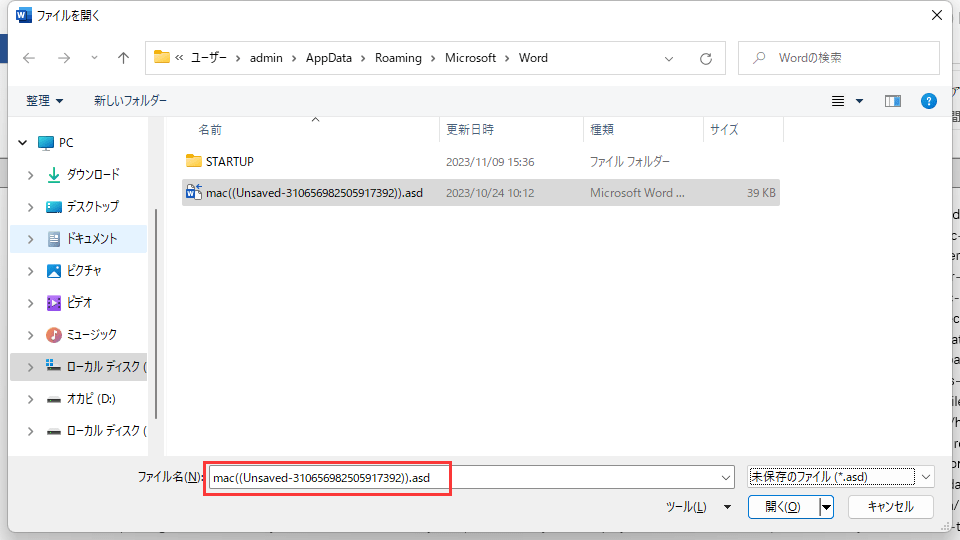This screenshot has width=960, height=540.
Task: Click the folder icon in address bar
Action: tap(162, 57)
